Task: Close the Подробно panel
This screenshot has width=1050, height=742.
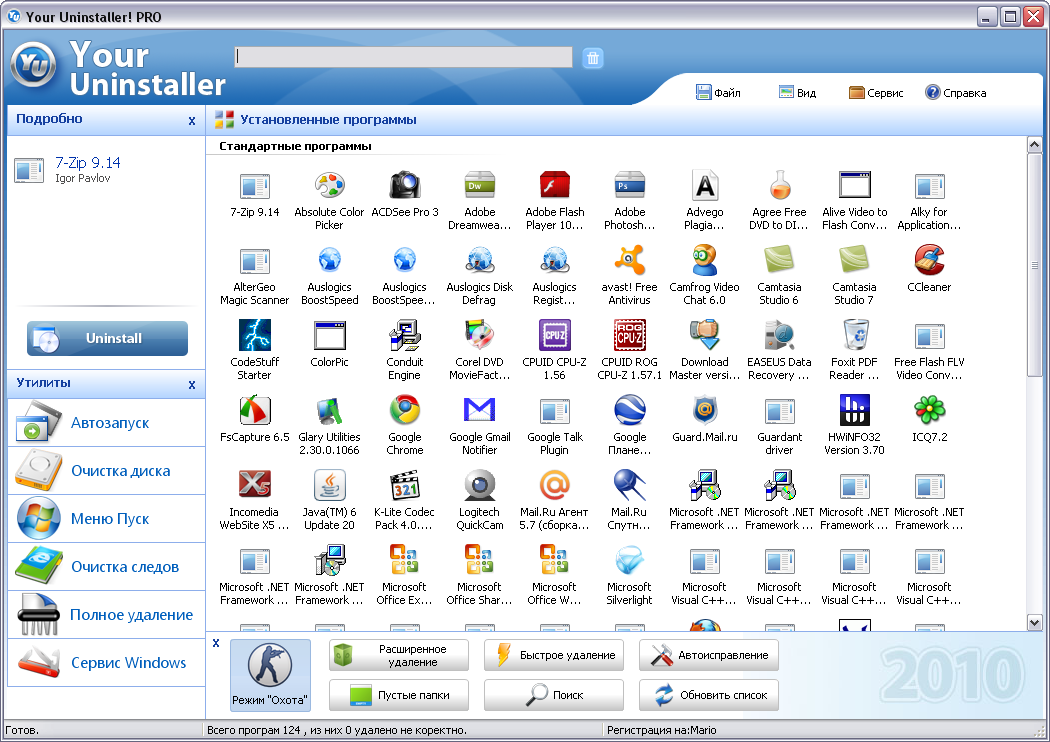Action: tap(192, 121)
